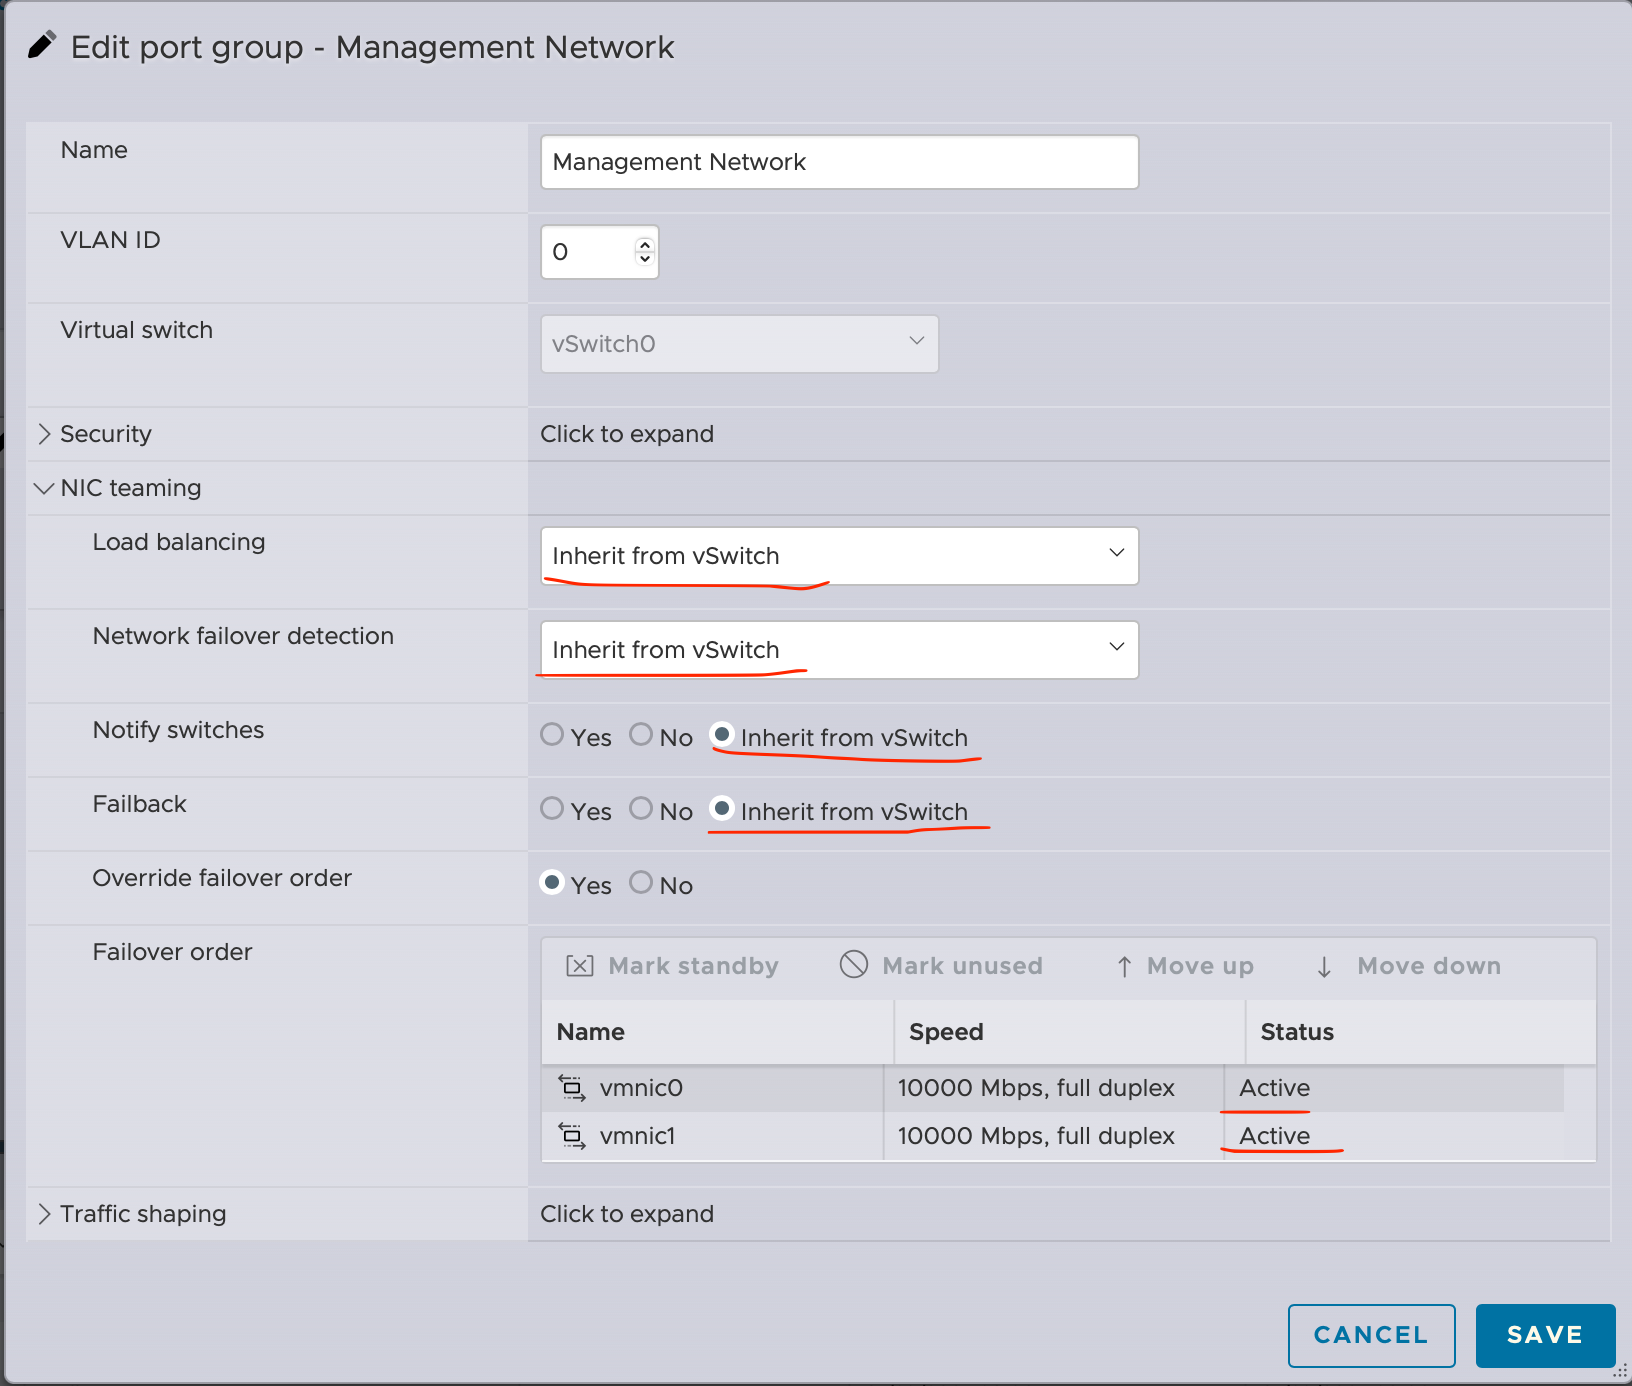Click the Move down arrow icon
Image resolution: width=1632 pixels, height=1386 pixels.
pyautogui.click(x=1324, y=965)
